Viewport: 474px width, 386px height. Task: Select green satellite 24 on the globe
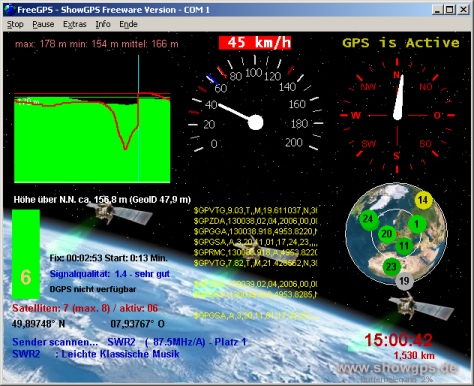point(368,219)
